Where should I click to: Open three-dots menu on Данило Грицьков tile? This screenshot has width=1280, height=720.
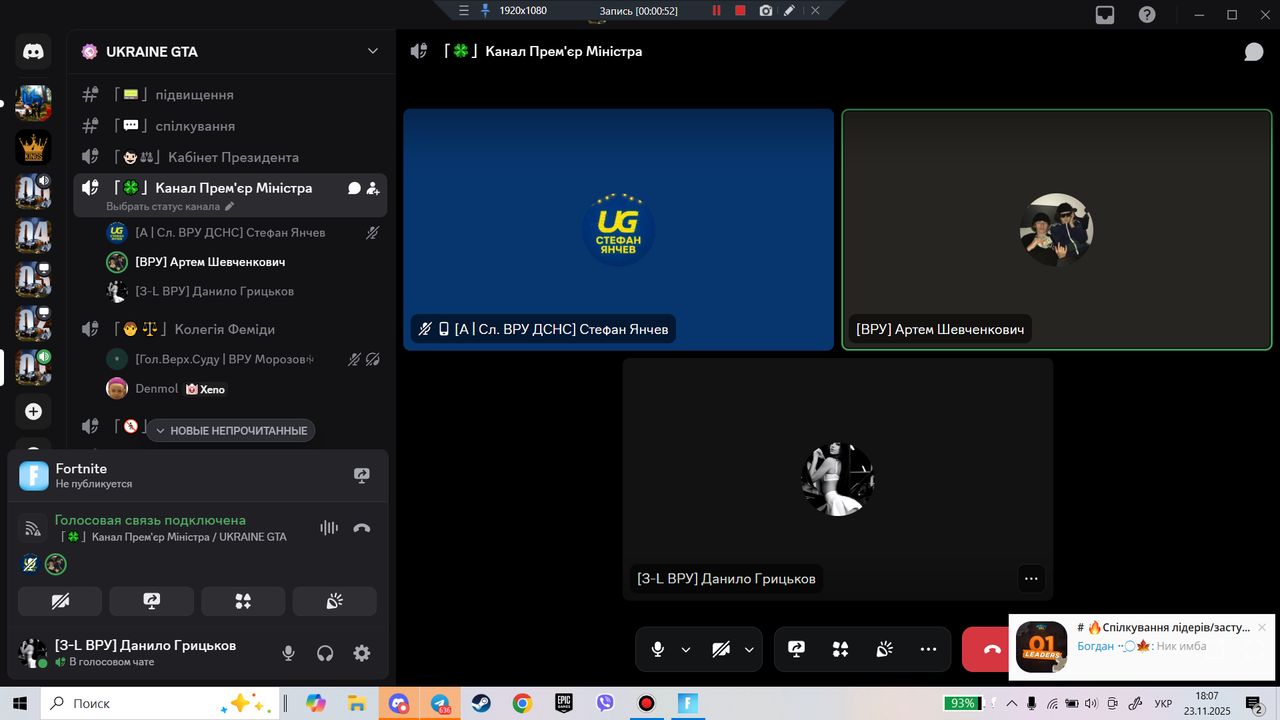click(1031, 578)
